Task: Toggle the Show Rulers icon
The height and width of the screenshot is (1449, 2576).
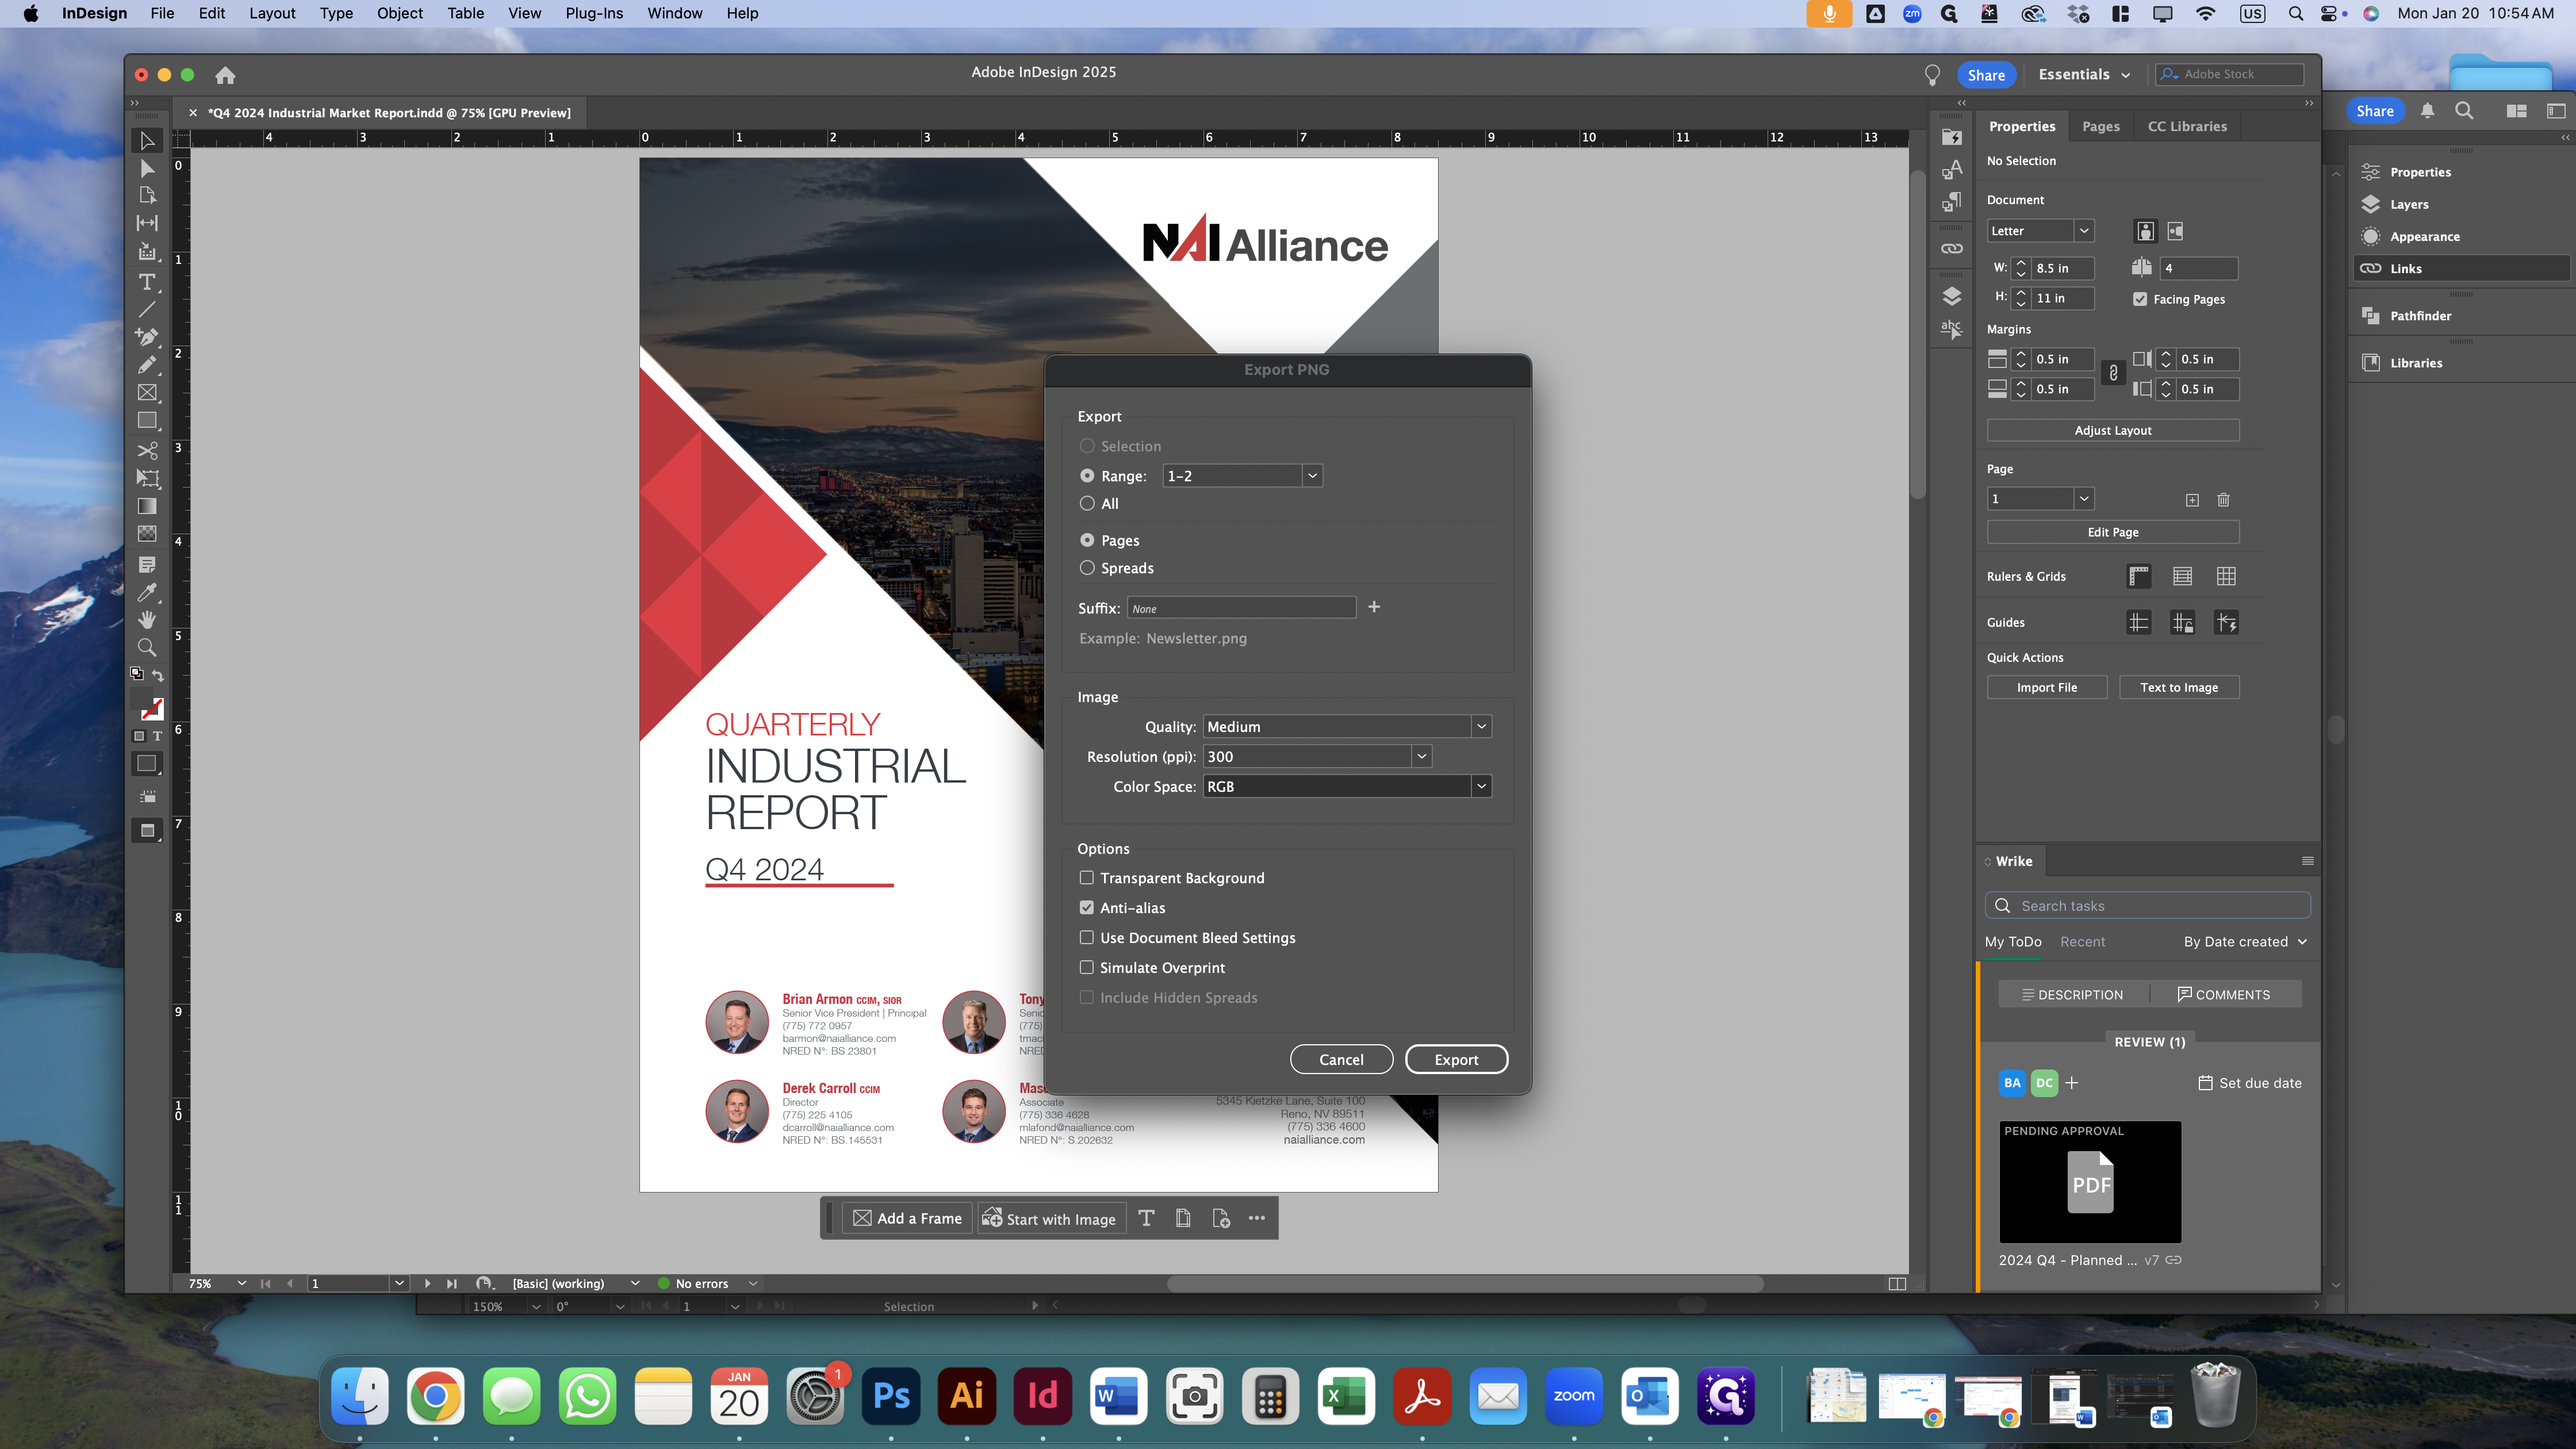Action: click(2139, 577)
